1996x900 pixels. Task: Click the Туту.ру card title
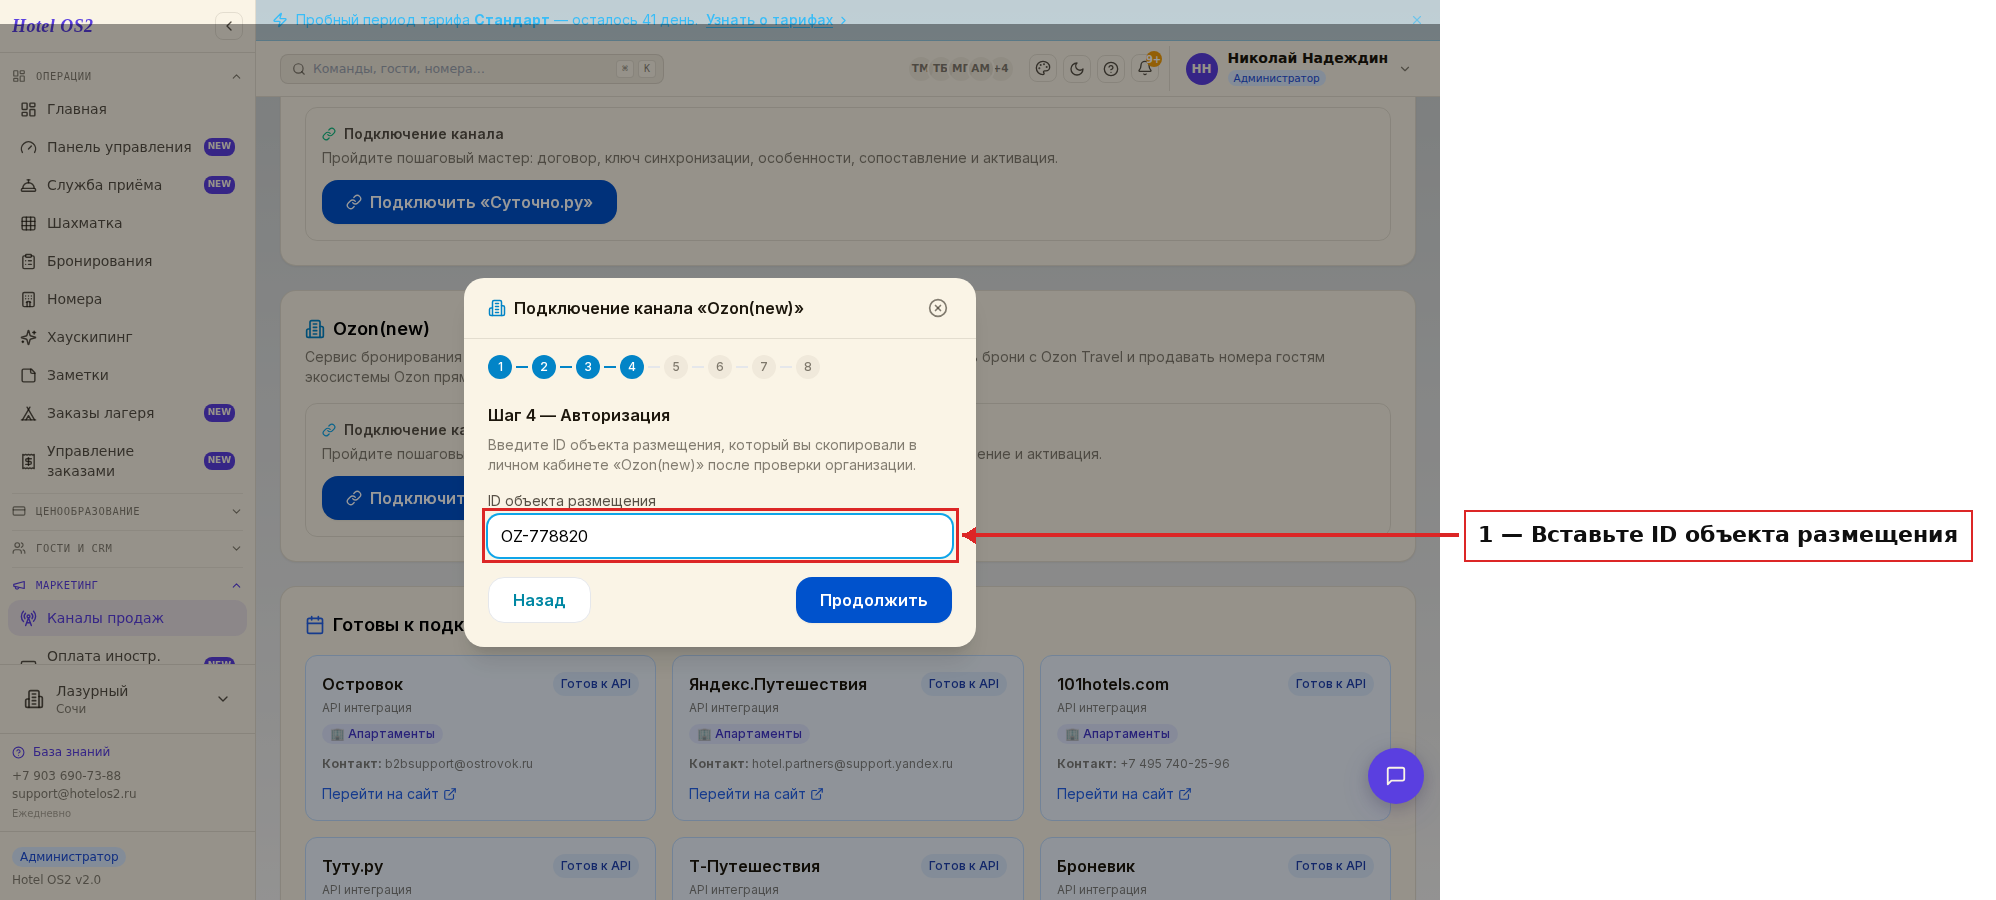[352, 866]
